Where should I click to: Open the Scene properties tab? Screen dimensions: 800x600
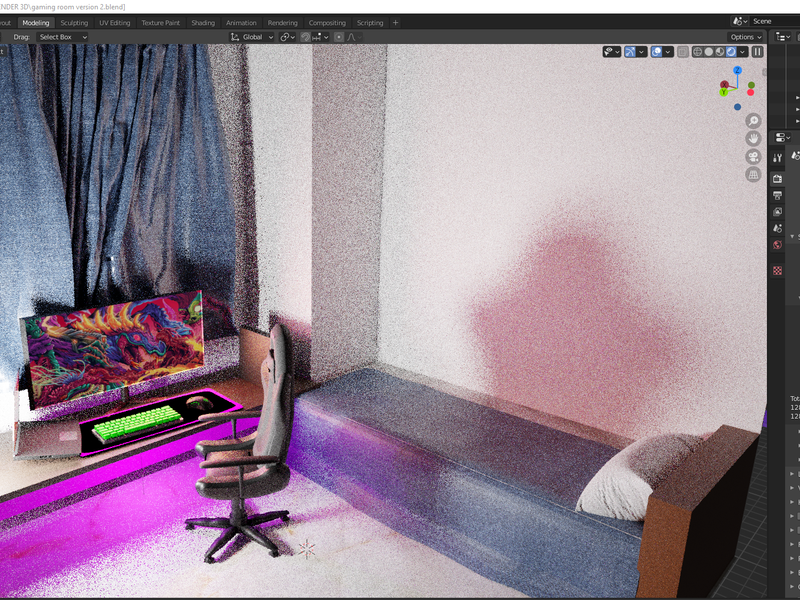click(x=777, y=229)
